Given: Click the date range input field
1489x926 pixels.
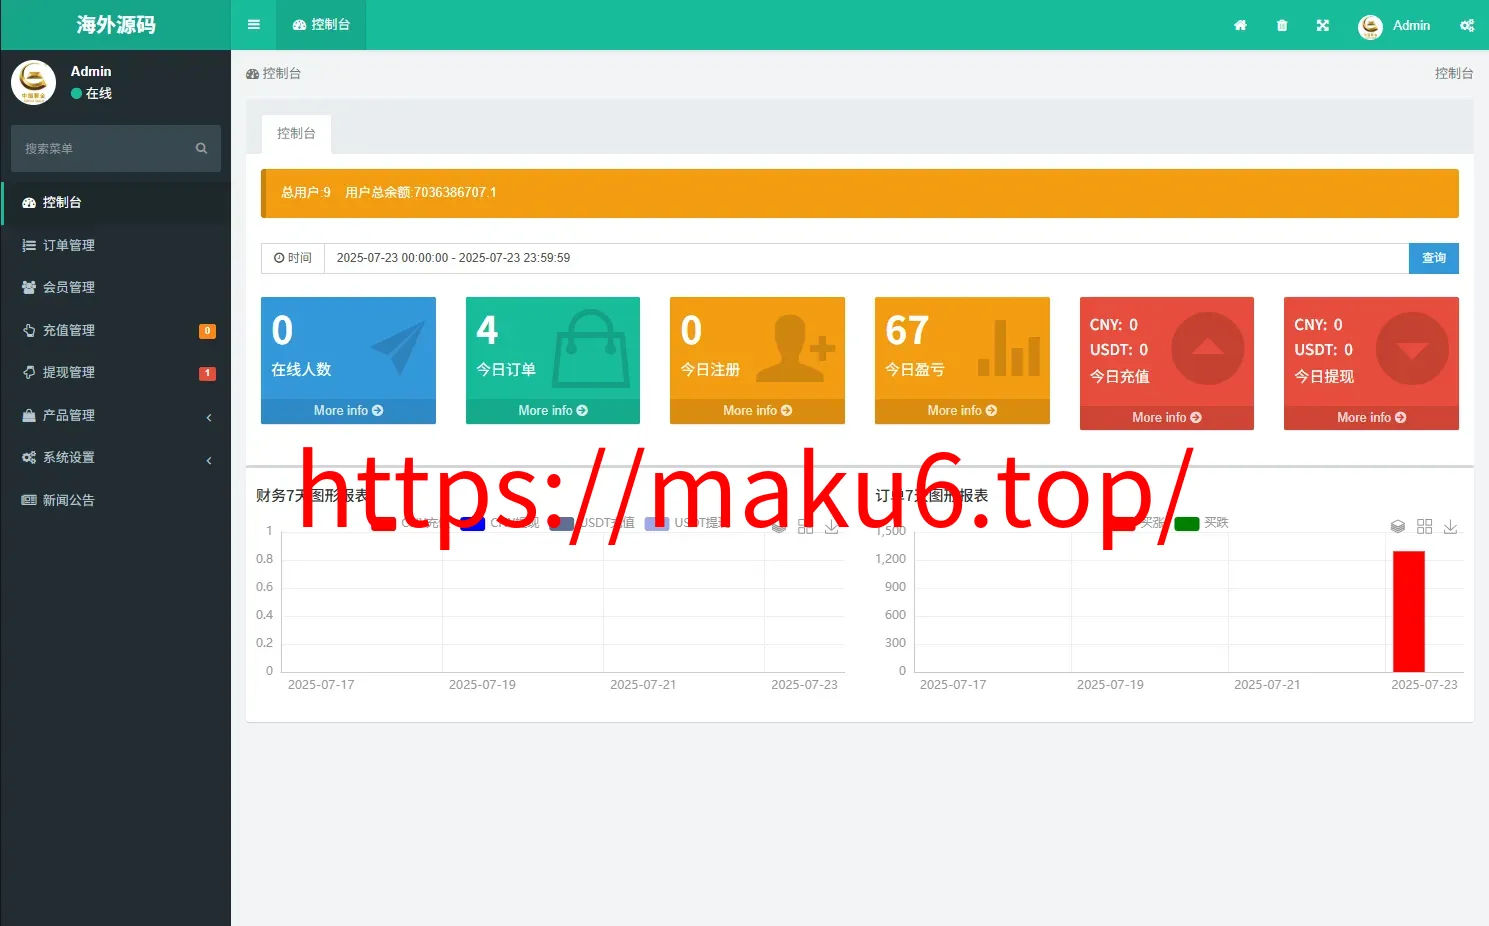Looking at the screenshot, I should click(x=866, y=258).
